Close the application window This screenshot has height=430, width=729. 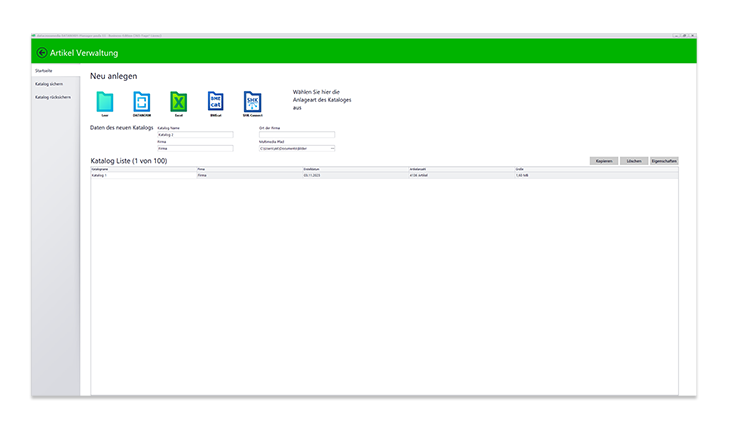(692, 35)
